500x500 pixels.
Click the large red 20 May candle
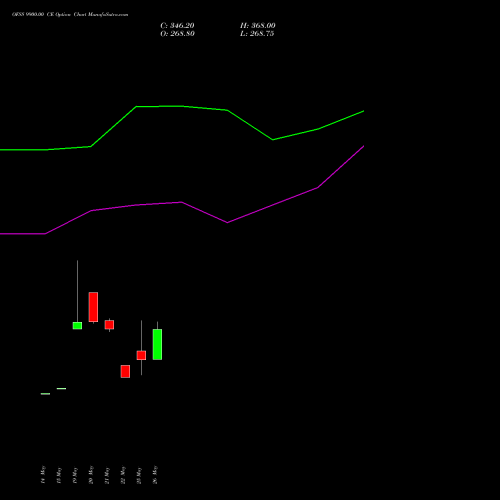93,307
